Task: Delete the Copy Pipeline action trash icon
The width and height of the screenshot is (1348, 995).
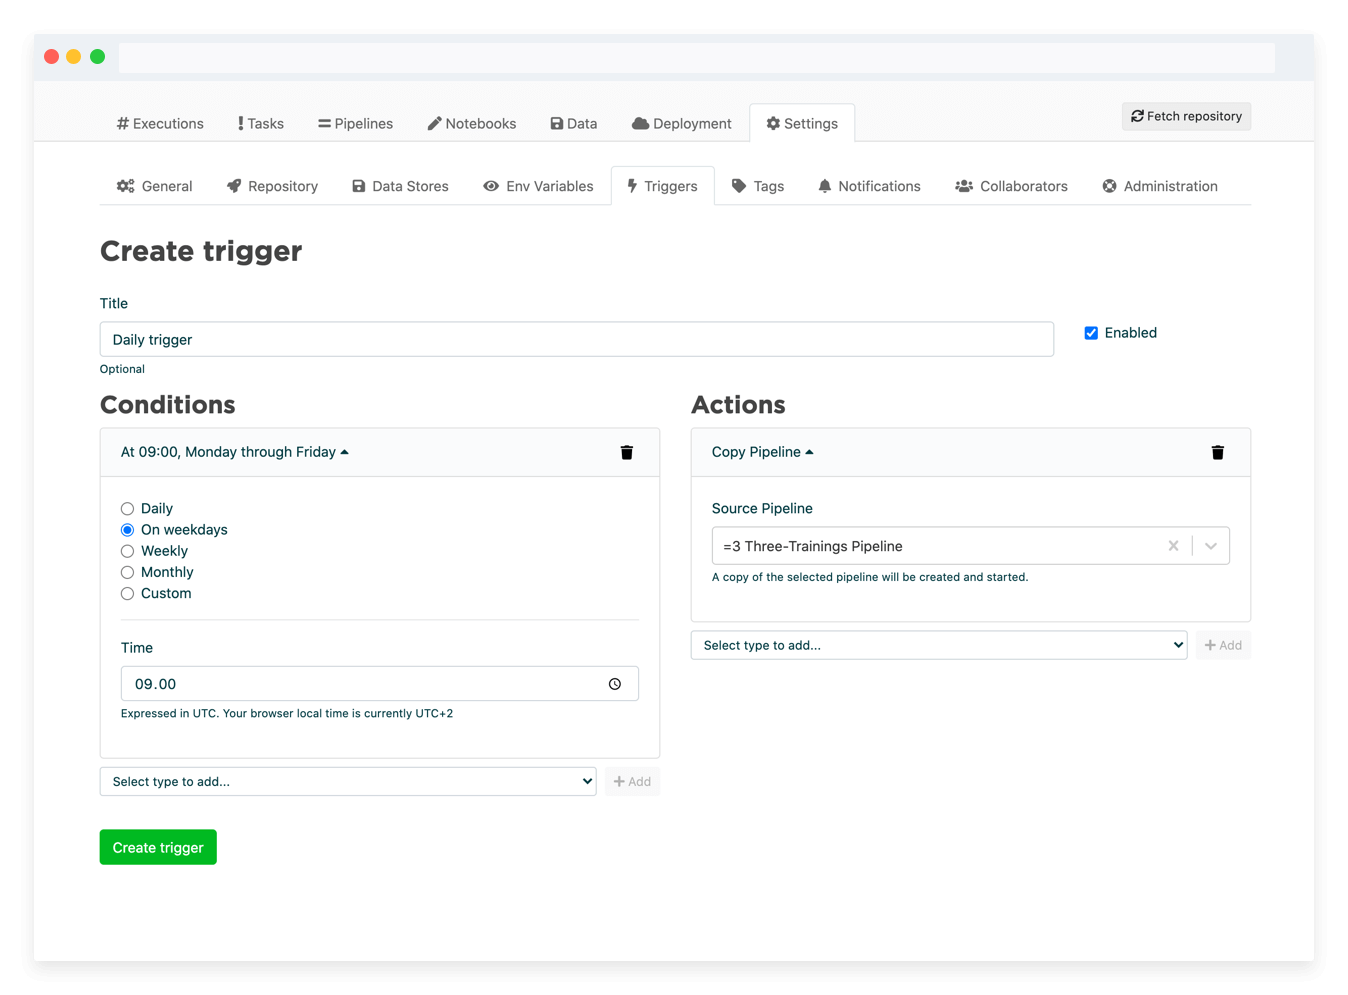Action: pyautogui.click(x=1218, y=452)
